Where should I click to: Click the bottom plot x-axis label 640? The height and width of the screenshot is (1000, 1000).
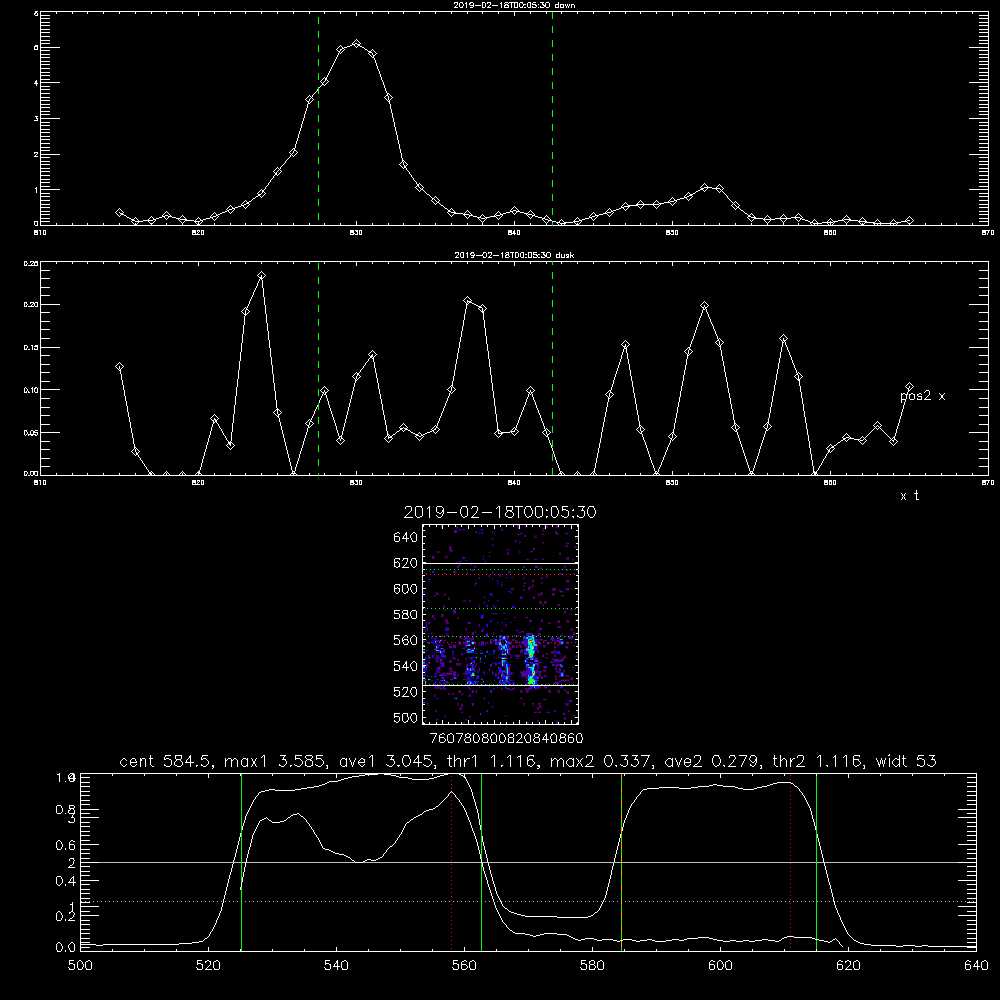(976, 966)
